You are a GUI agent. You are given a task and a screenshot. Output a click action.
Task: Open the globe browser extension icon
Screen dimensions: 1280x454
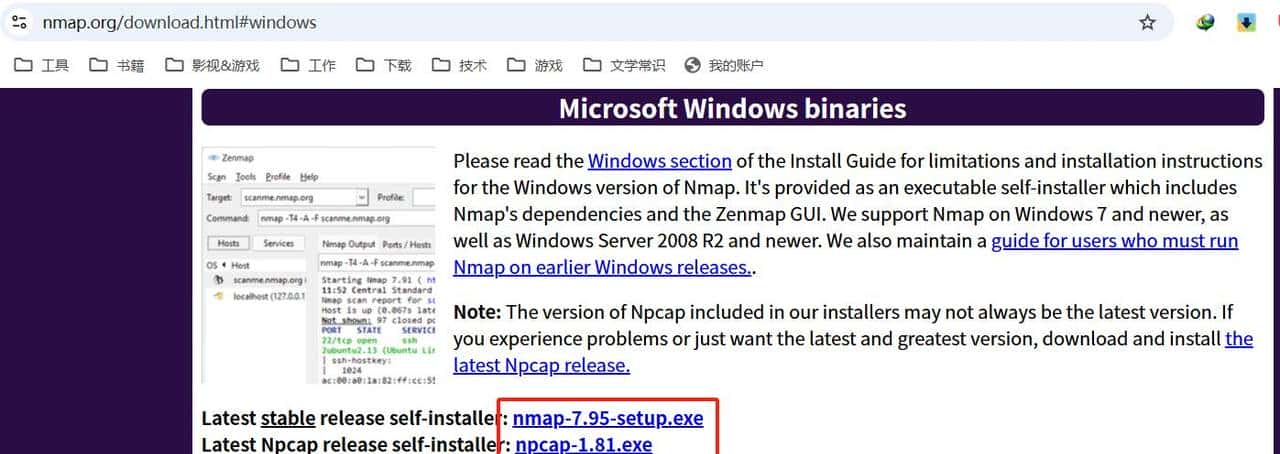point(1206,22)
